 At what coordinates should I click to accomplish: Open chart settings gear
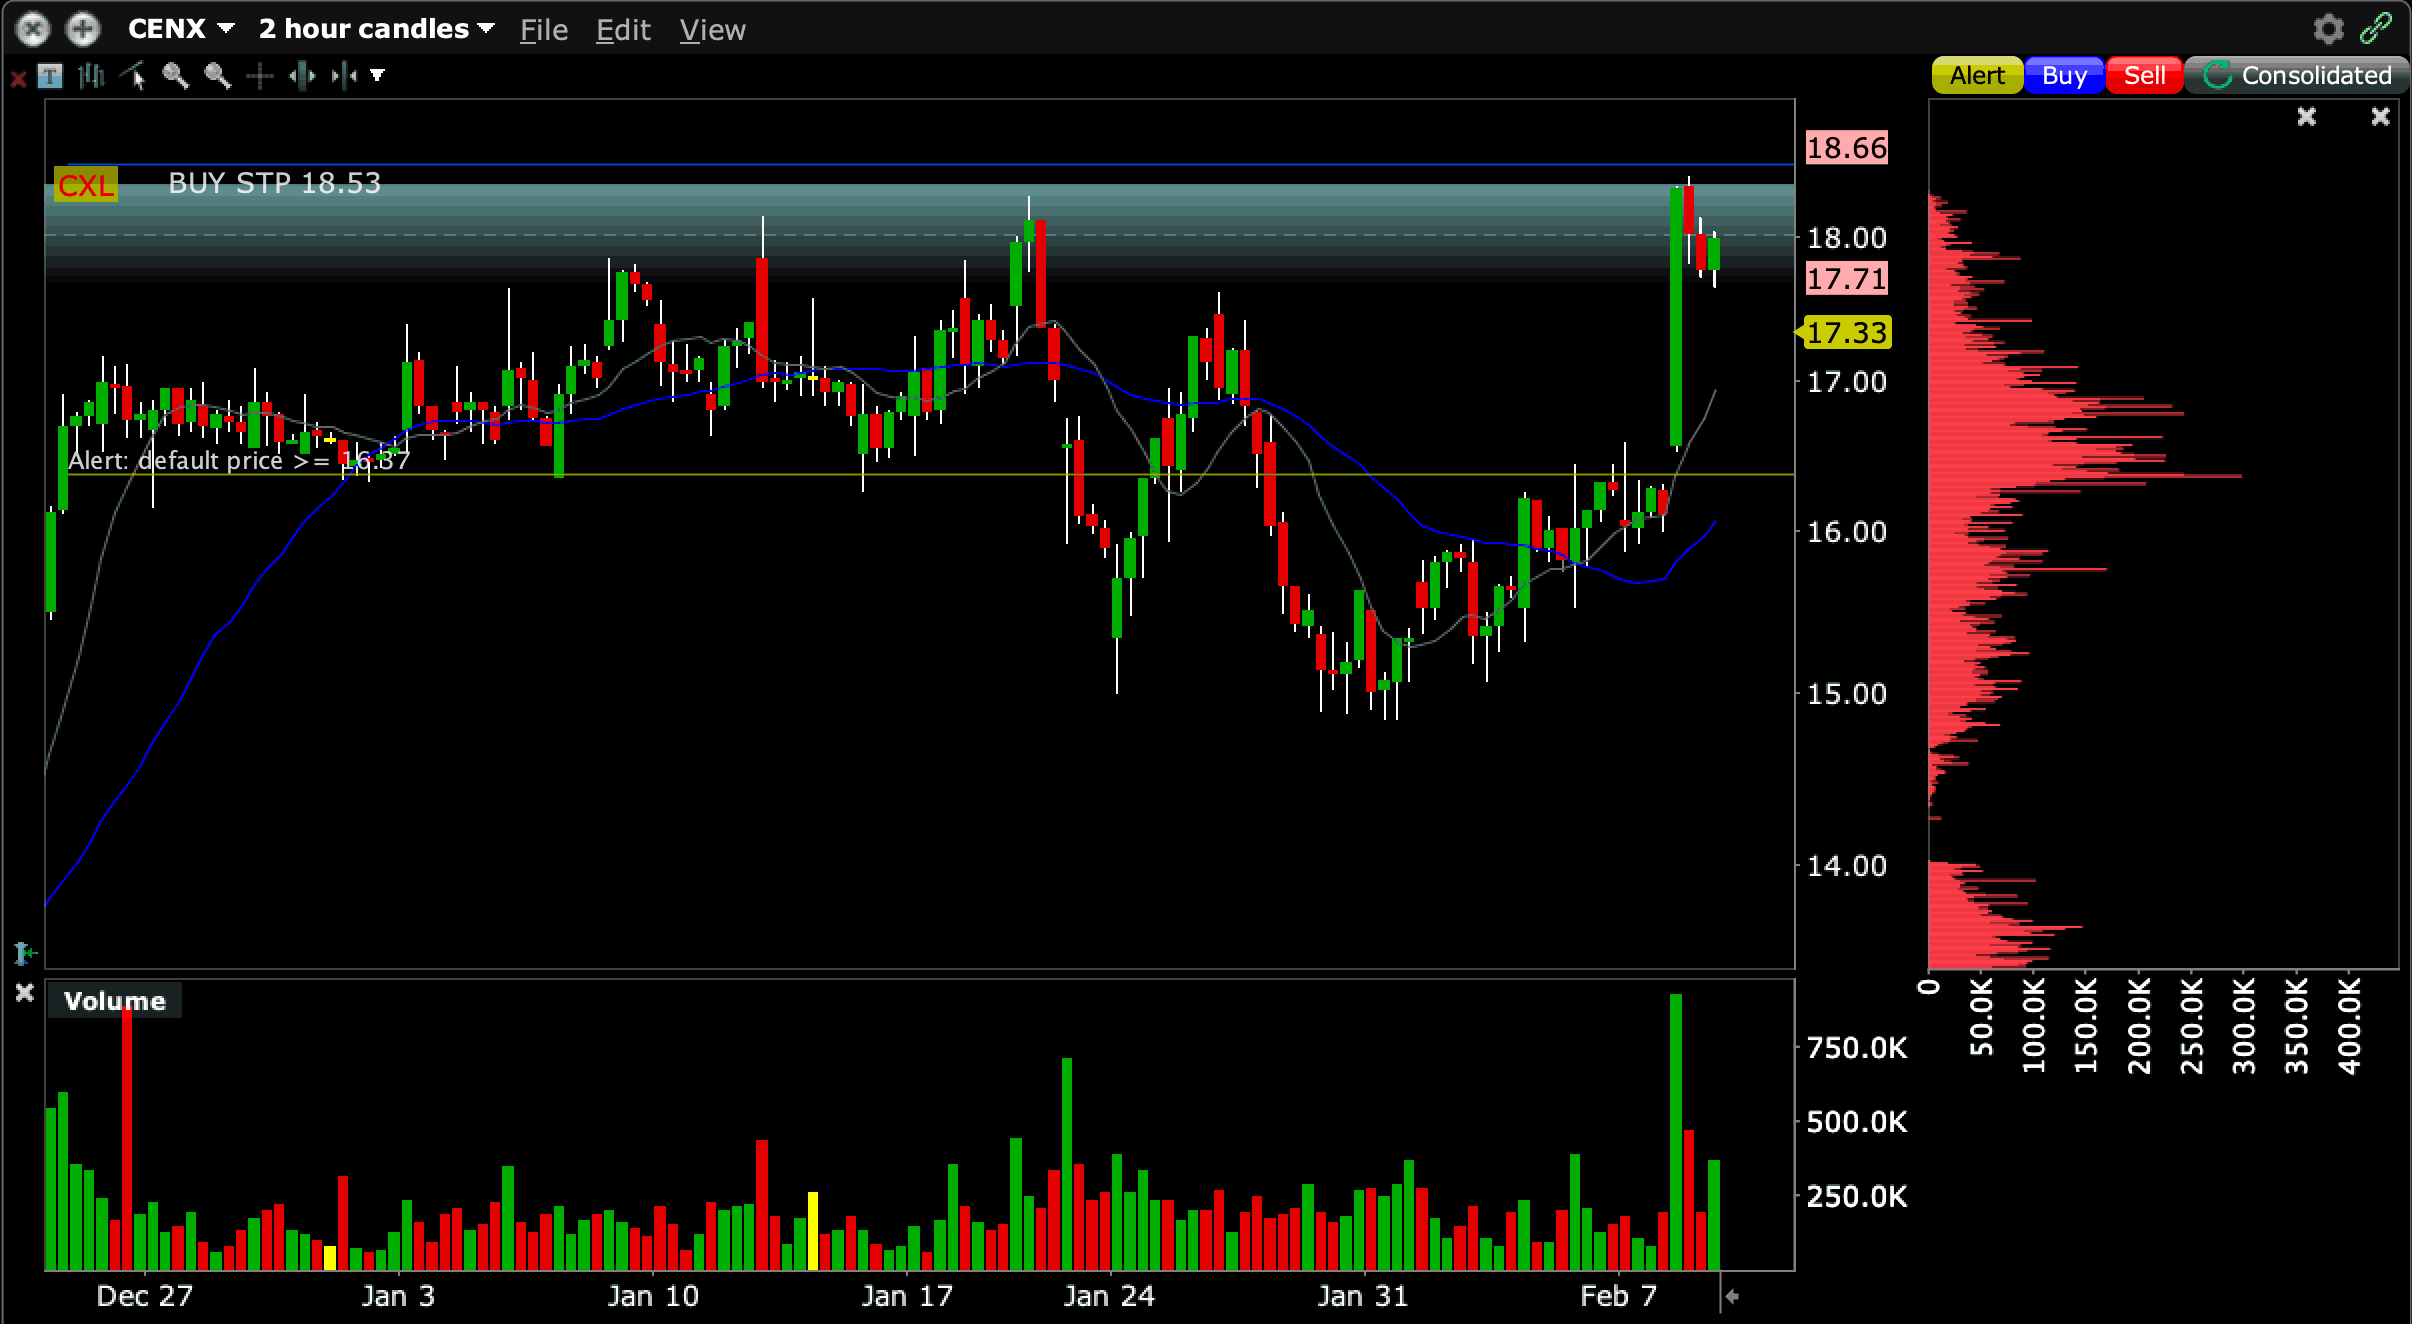[2328, 28]
